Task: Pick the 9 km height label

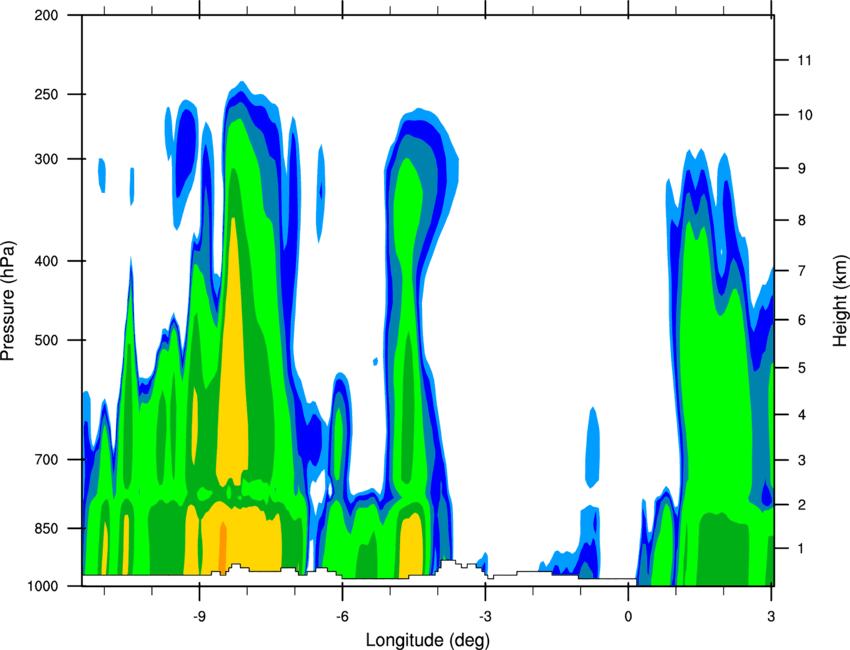Action: (x=801, y=169)
